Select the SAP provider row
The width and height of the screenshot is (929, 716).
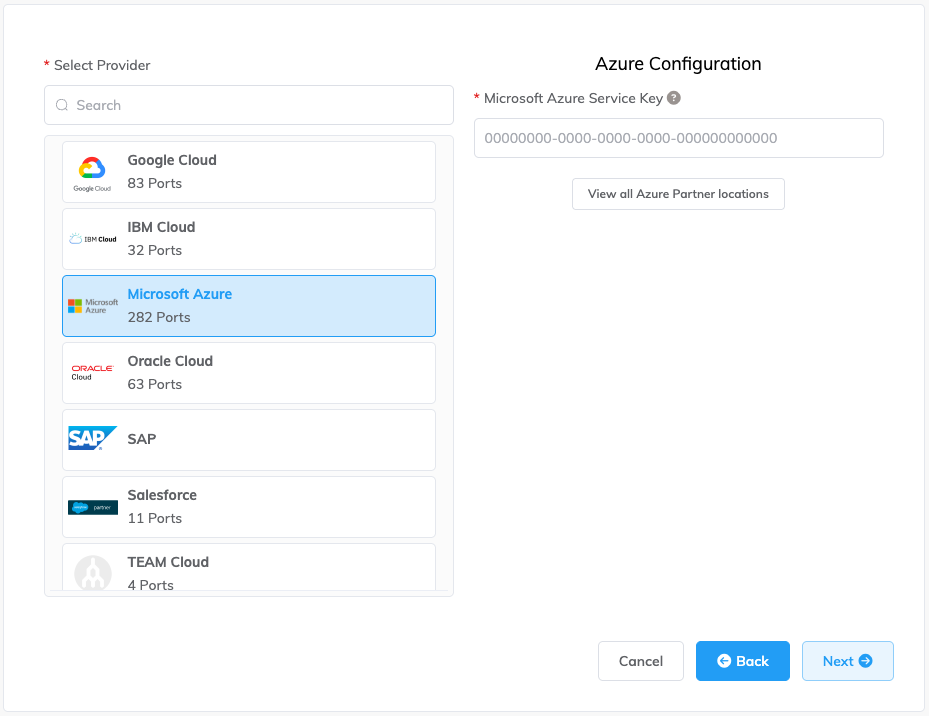(x=248, y=439)
